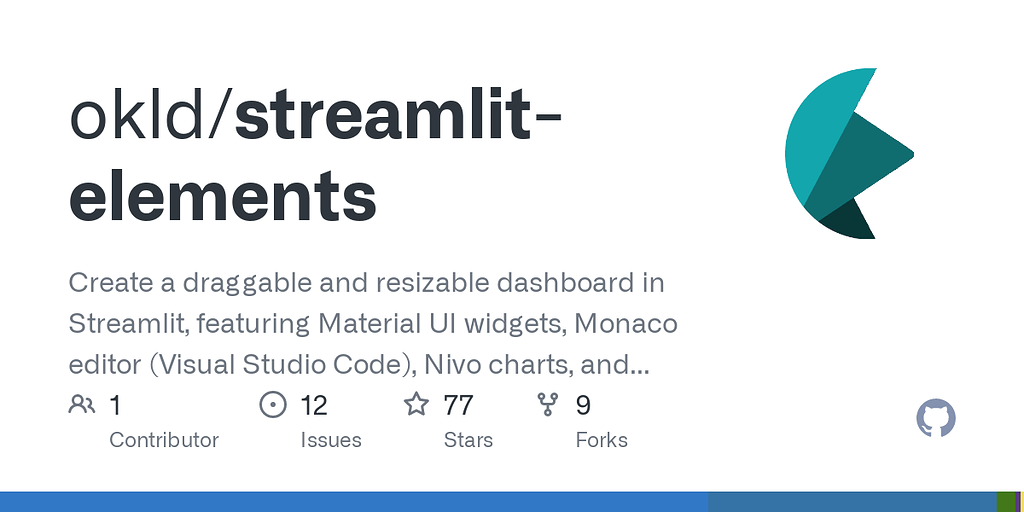Image resolution: width=1024 pixels, height=512 pixels.
Task: Click the green language bar segment
Action: 1005,502
